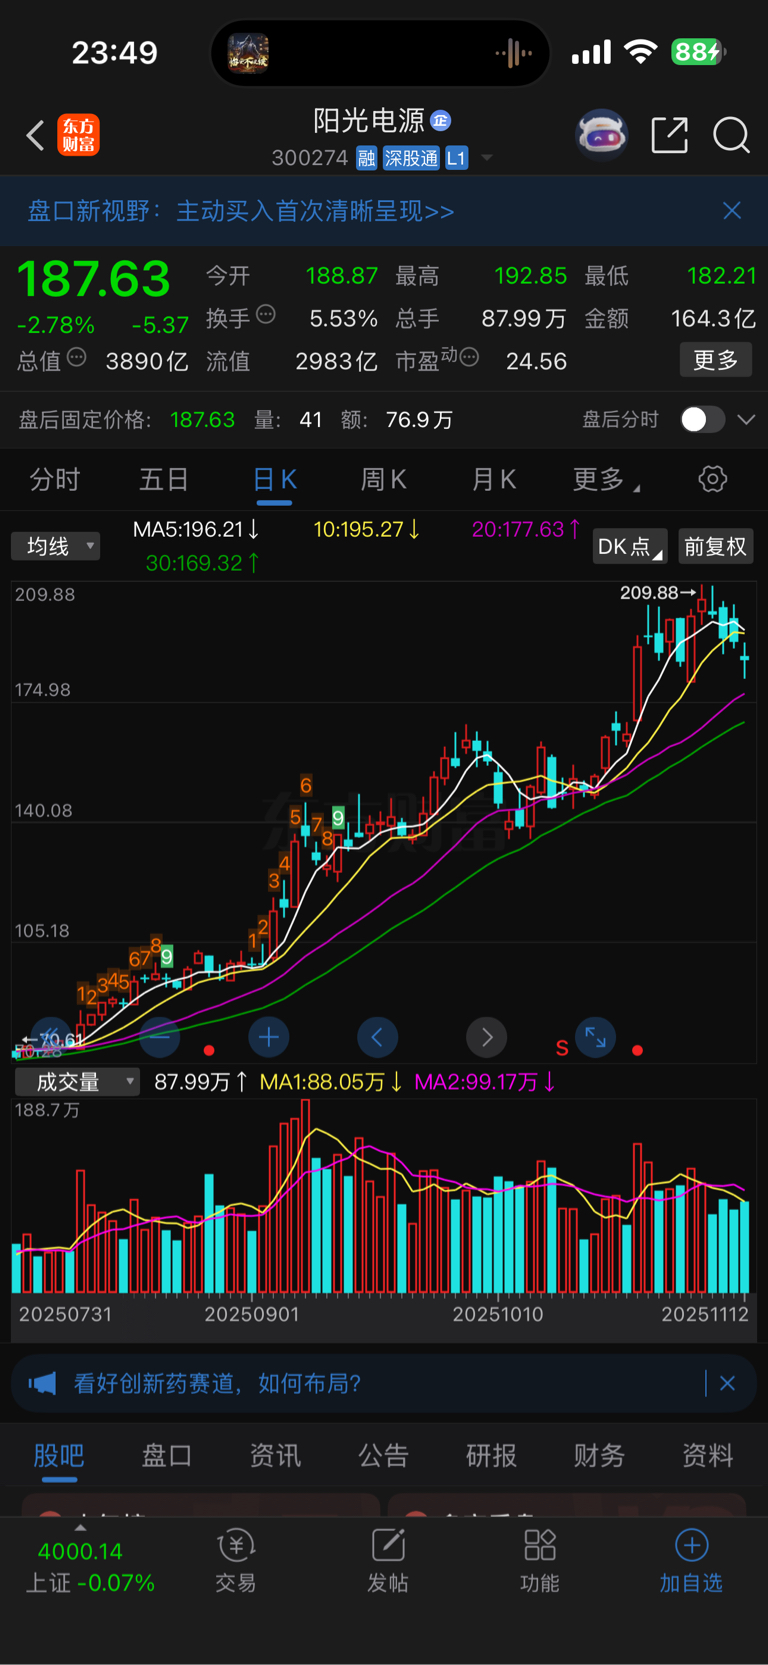Switch to 分时 chart tab
The height and width of the screenshot is (1665, 768).
pos(55,480)
